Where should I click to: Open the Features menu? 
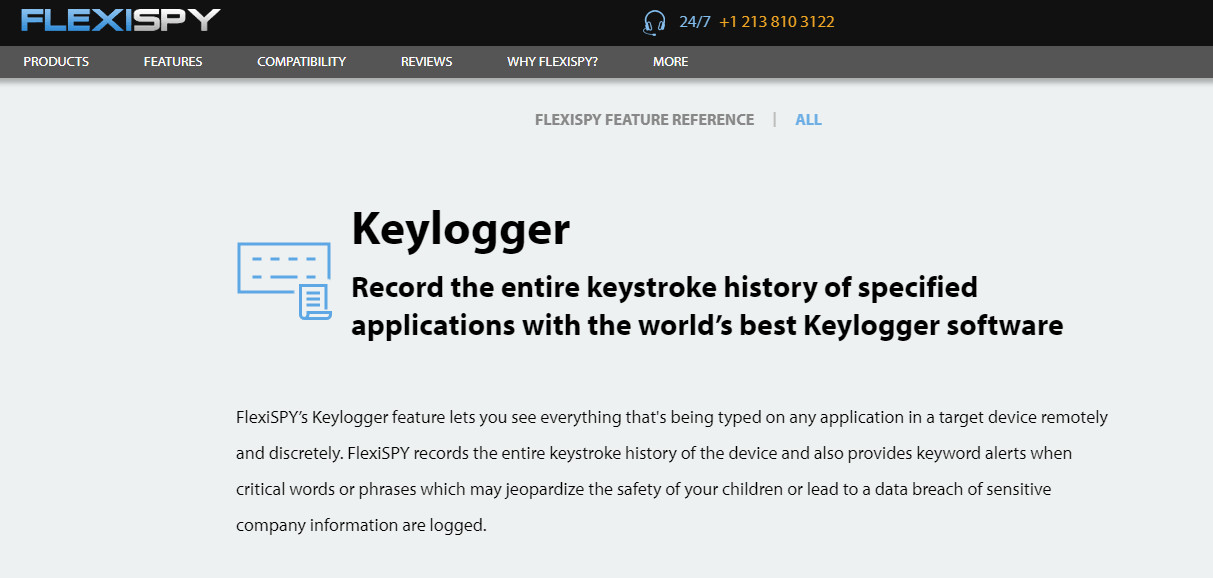pos(173,61)
